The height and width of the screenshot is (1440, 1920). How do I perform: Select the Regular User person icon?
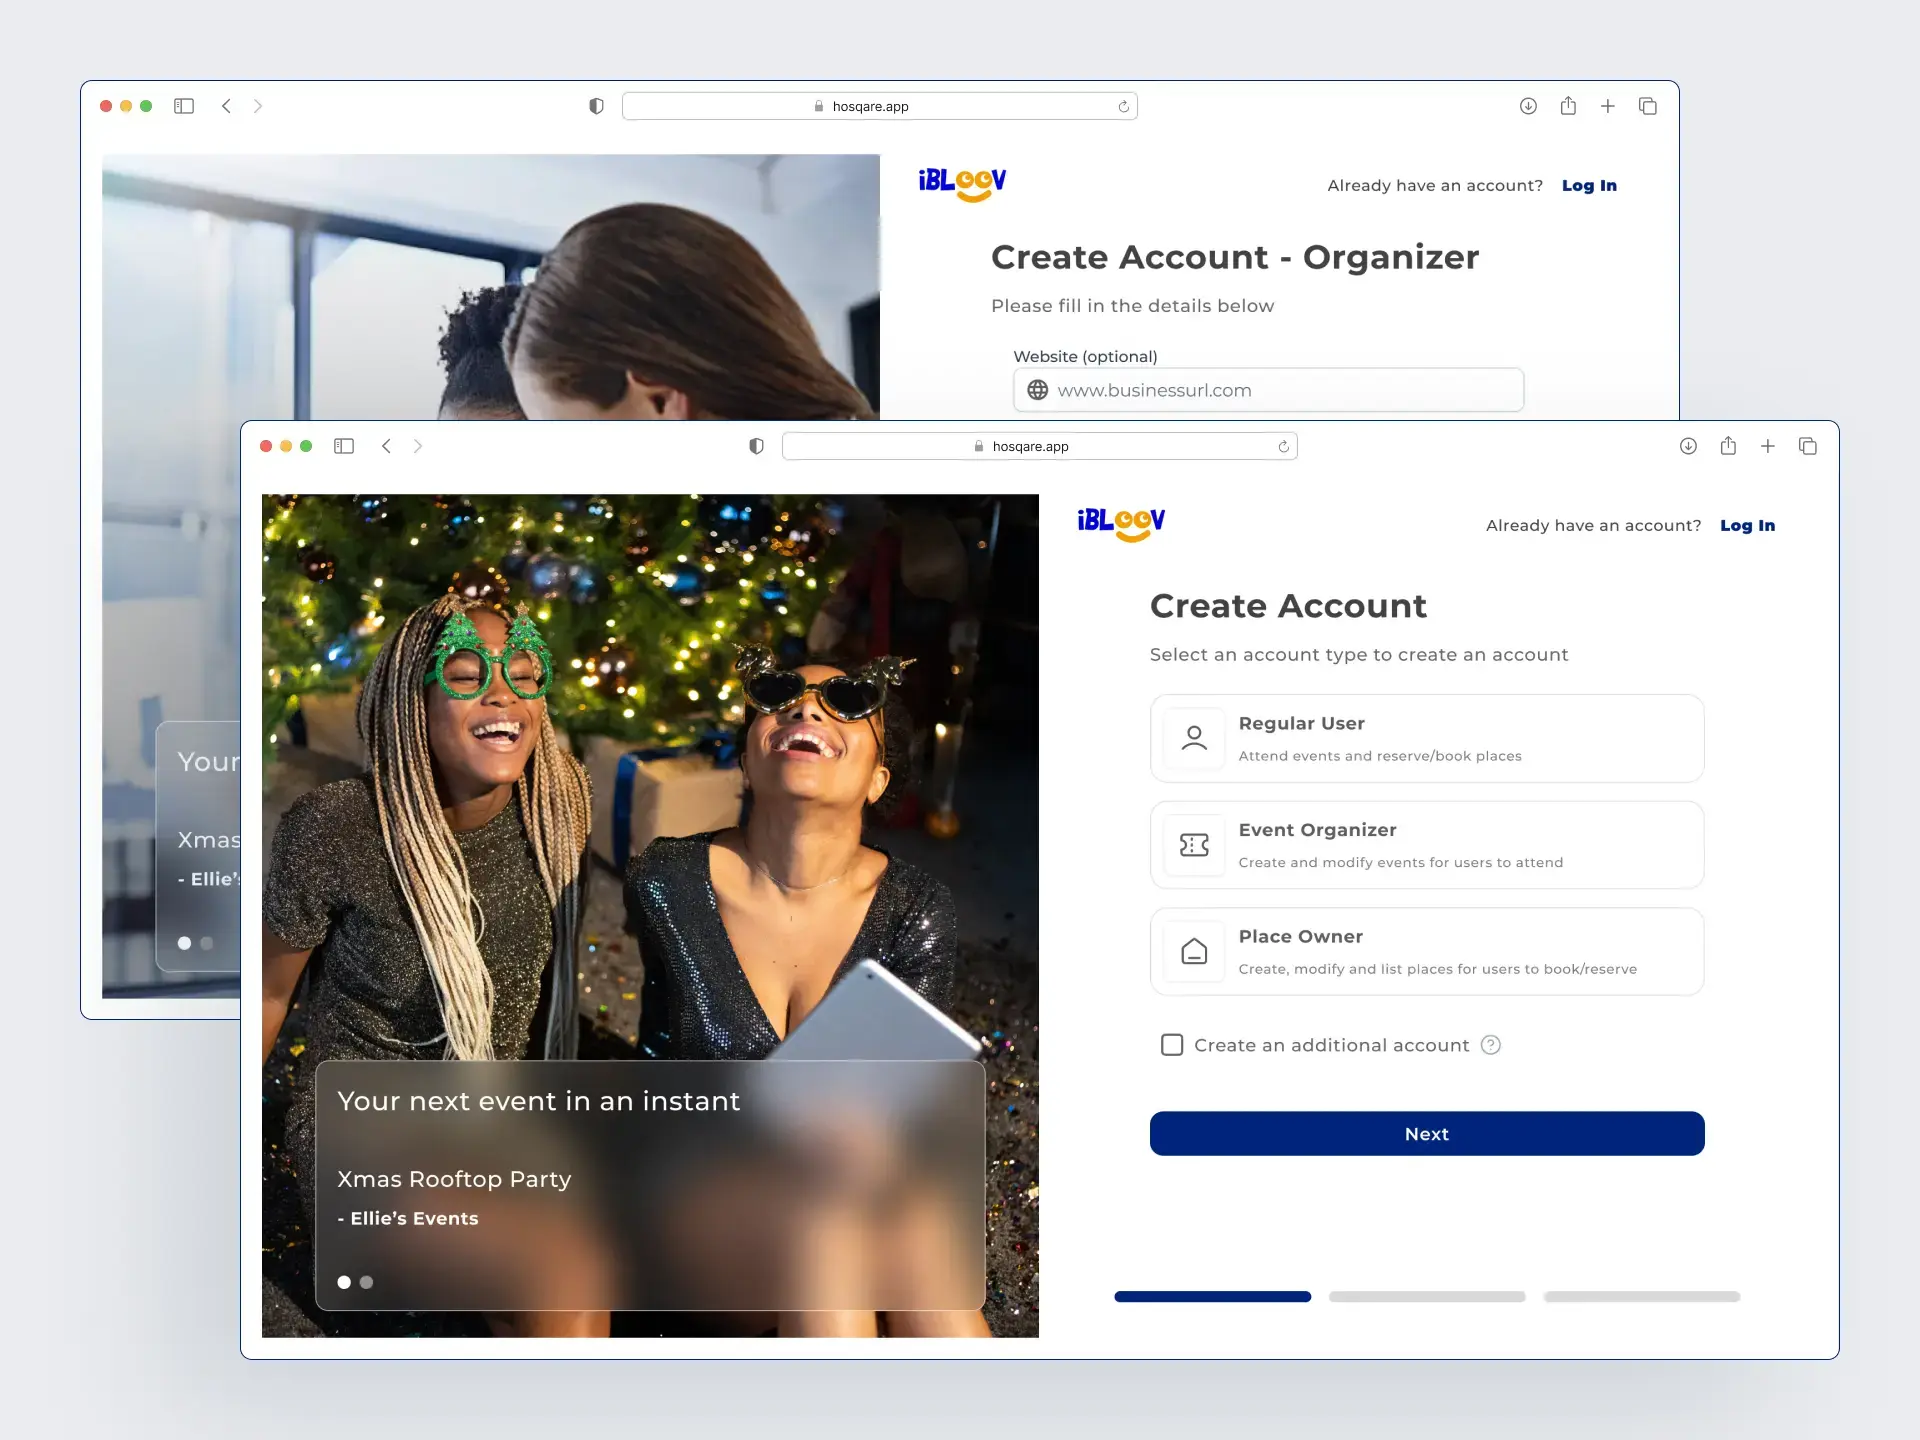click(x=1194, y=738)
